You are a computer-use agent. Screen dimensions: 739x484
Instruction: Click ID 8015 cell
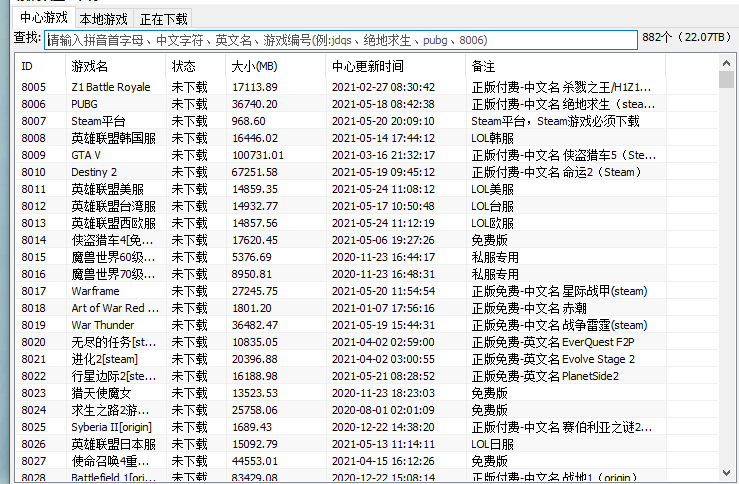click(33, 257)
